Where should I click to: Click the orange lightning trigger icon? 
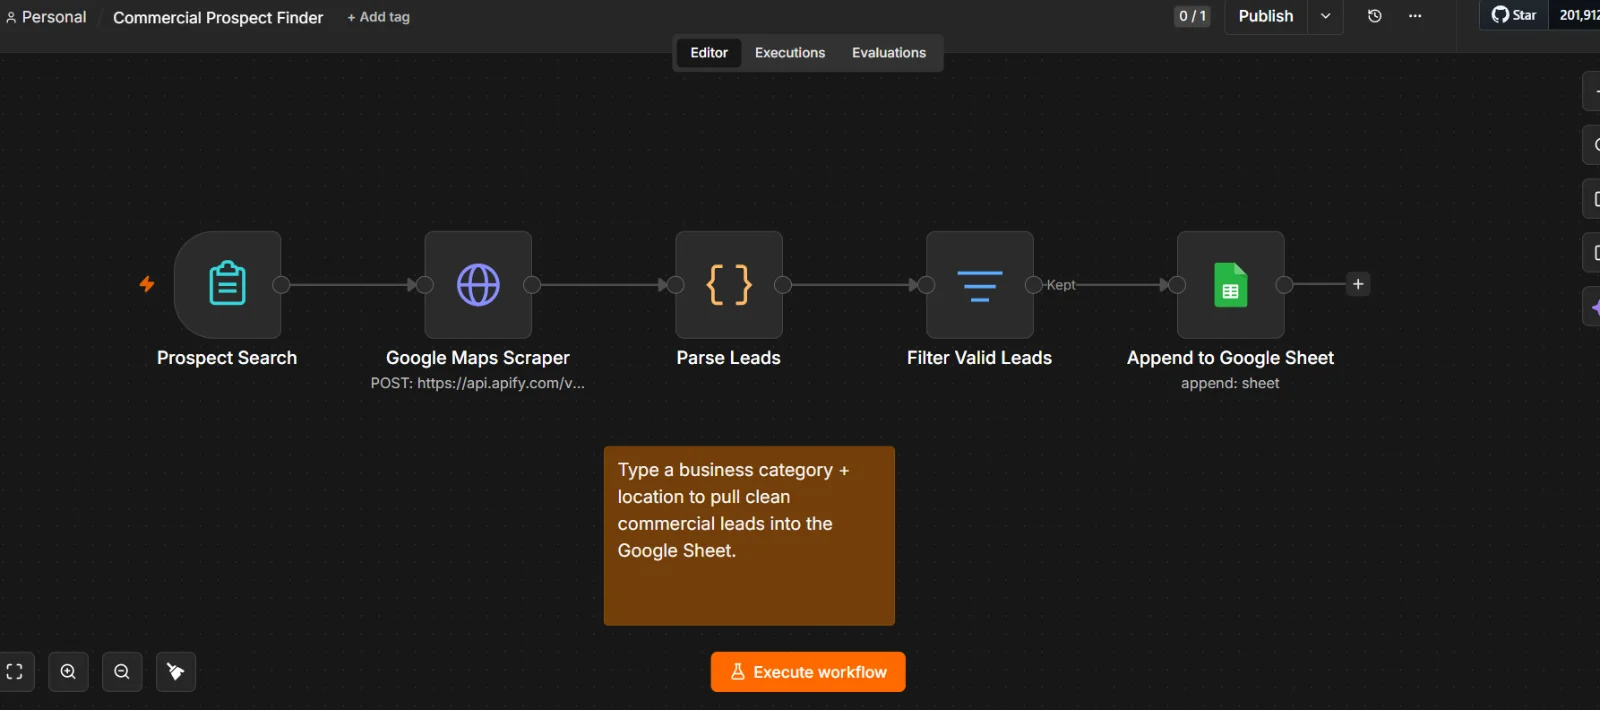click(147, 284)
